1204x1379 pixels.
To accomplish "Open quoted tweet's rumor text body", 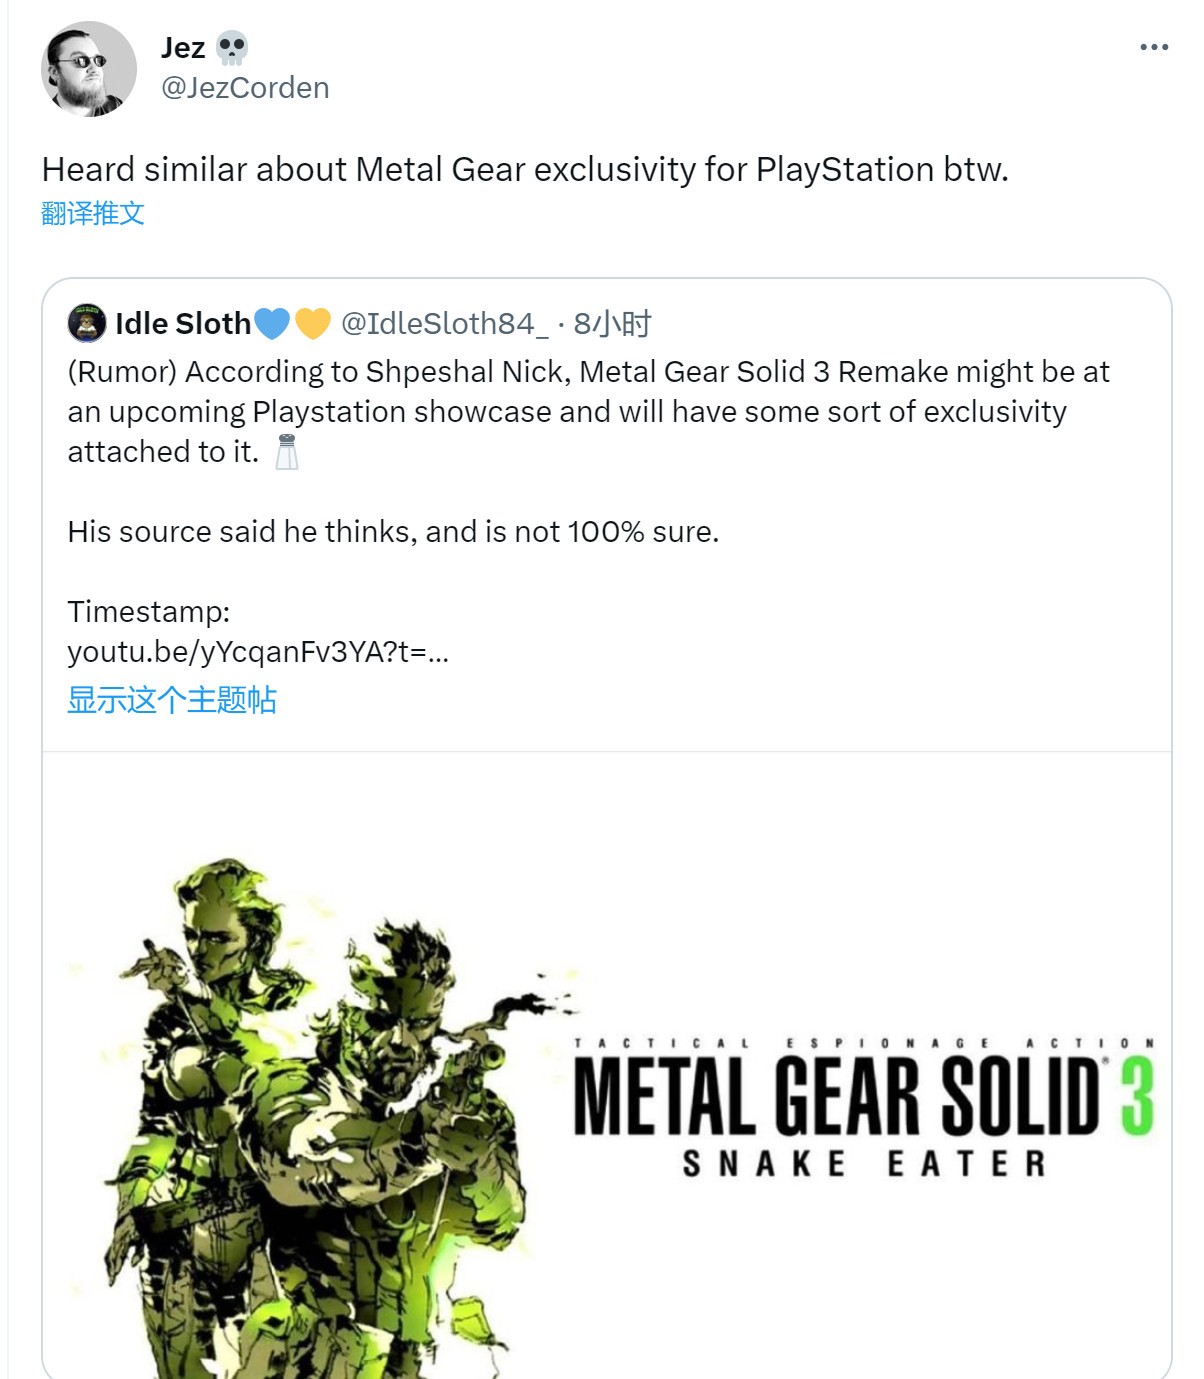I will pos(588,411).
